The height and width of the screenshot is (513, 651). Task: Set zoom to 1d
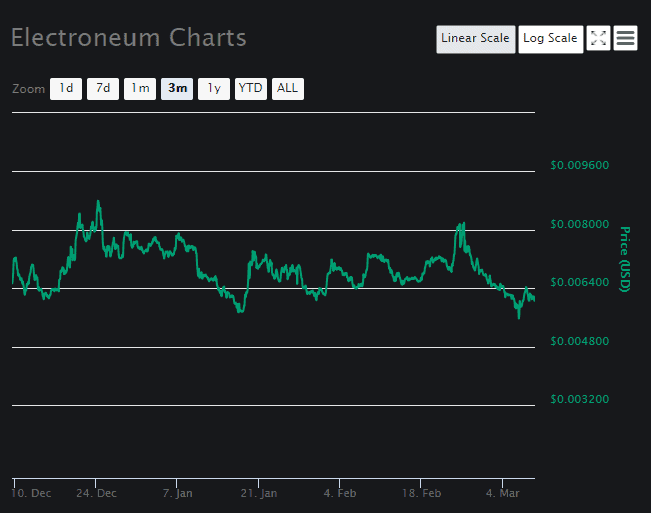tap(66, 89)
